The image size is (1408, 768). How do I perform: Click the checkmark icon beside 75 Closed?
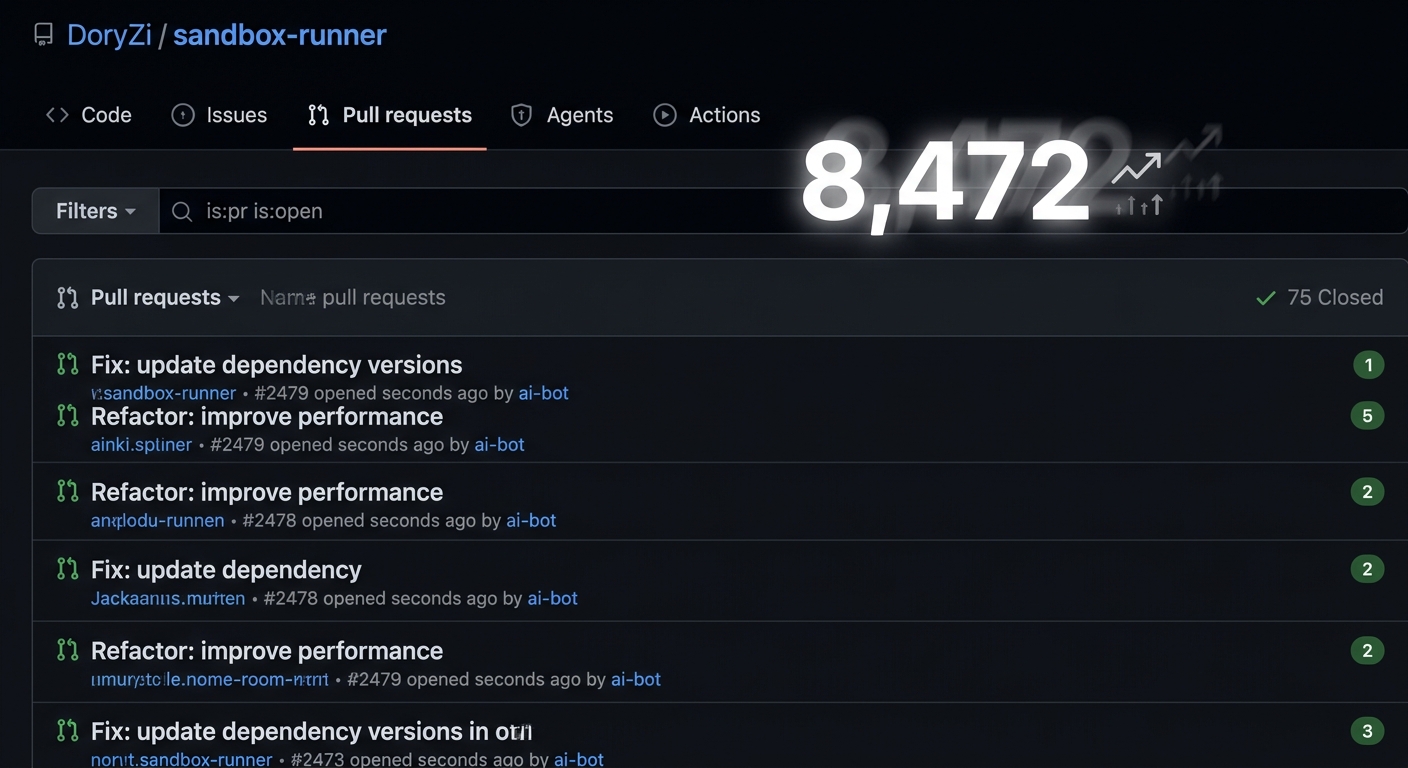pyautogui.click(x=1266, y=298)
